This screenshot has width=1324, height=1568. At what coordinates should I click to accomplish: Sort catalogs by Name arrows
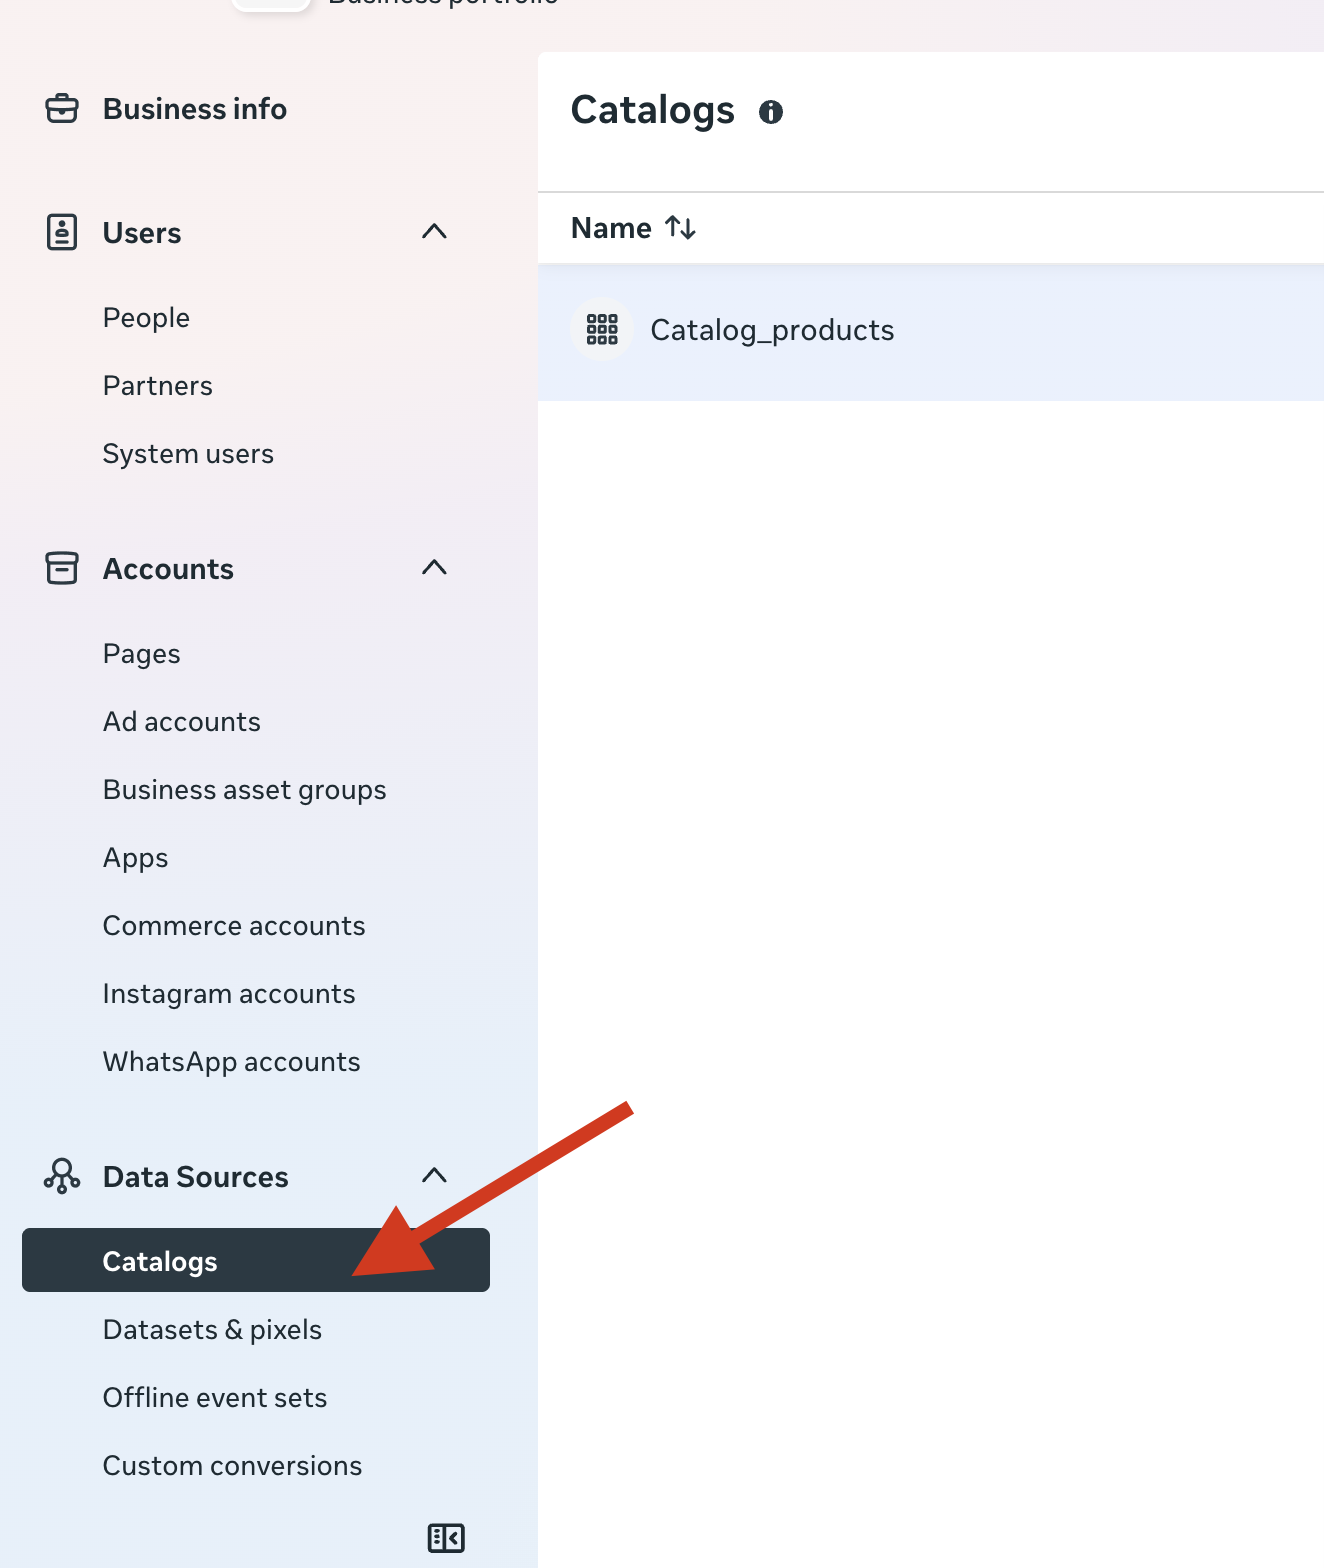681,228
